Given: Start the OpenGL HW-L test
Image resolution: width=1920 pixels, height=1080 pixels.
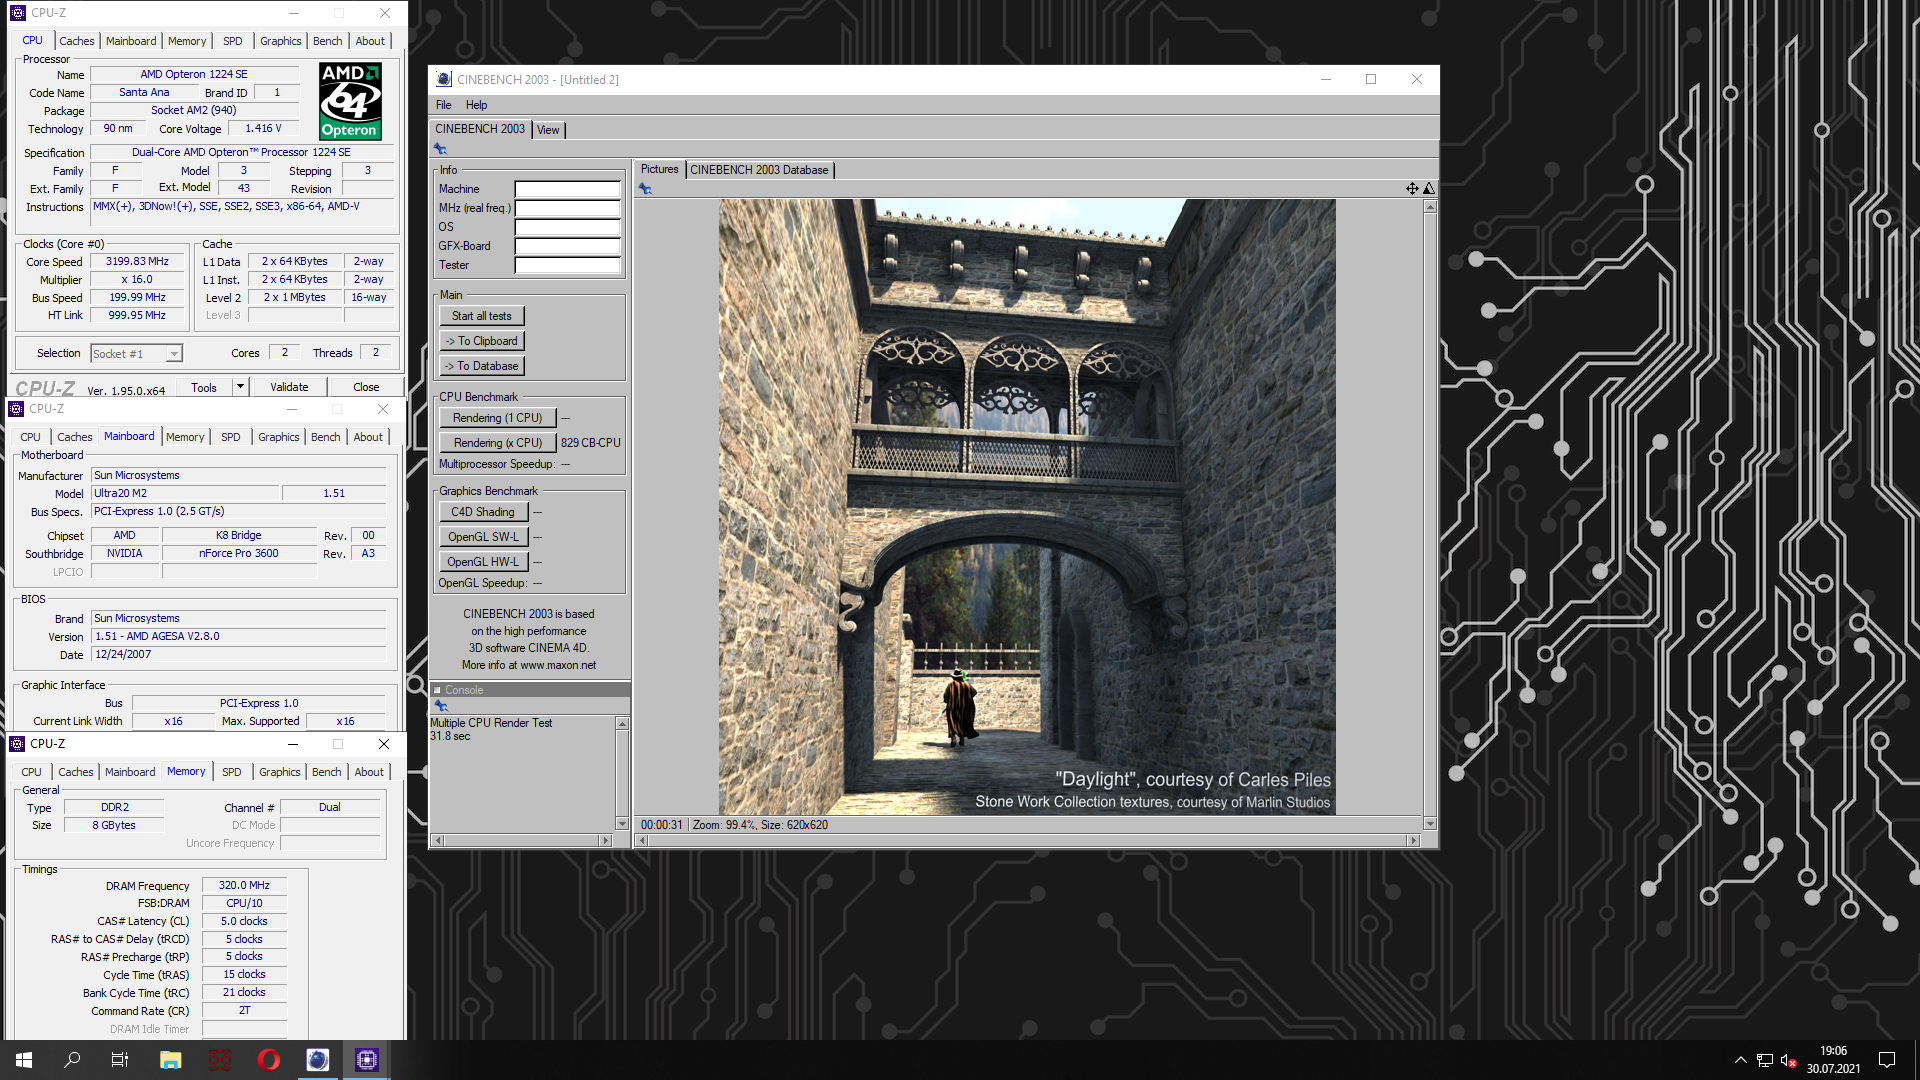Looking at the screenshot, I should (483, 562).
